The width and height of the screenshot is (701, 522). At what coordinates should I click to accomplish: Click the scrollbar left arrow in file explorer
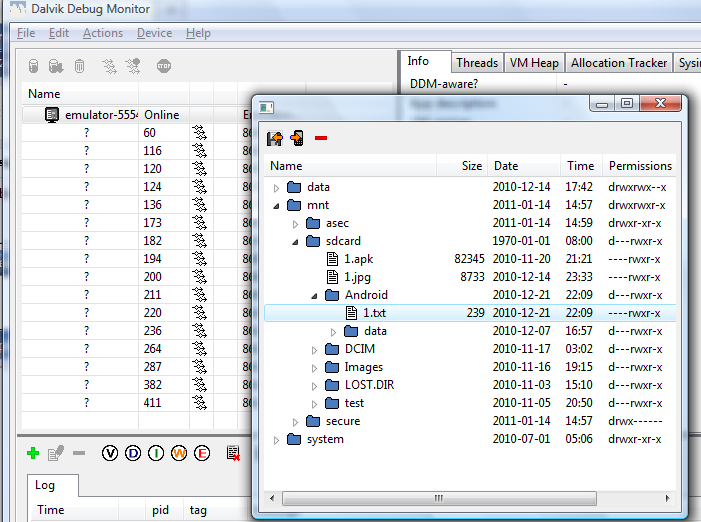(272, 498)
